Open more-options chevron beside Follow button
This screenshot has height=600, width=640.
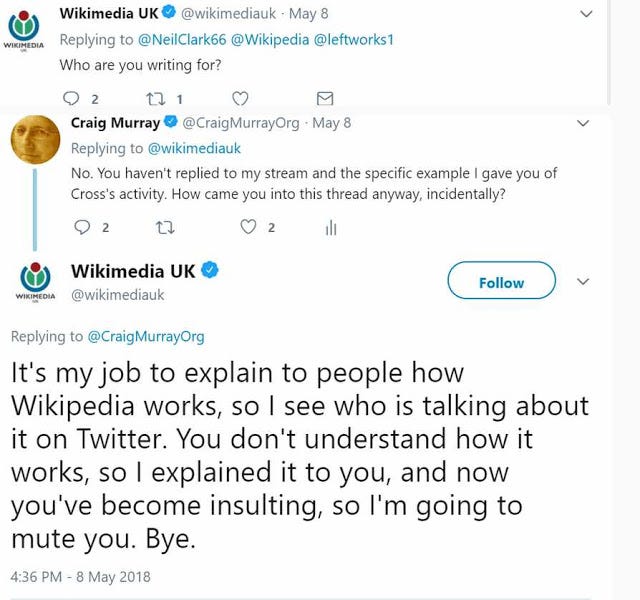pyautogui.click(x=584, y=281)
